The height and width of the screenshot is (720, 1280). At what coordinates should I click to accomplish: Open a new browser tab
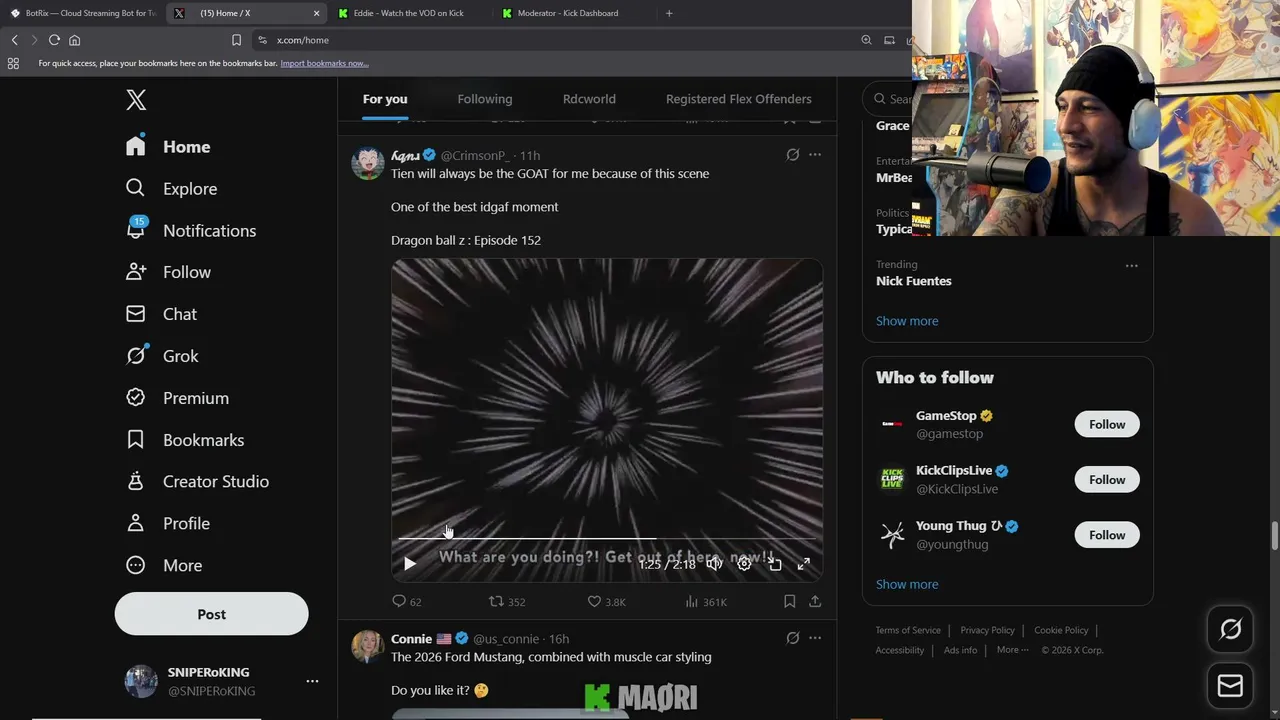pyautogui.click(x=669, y=13)
